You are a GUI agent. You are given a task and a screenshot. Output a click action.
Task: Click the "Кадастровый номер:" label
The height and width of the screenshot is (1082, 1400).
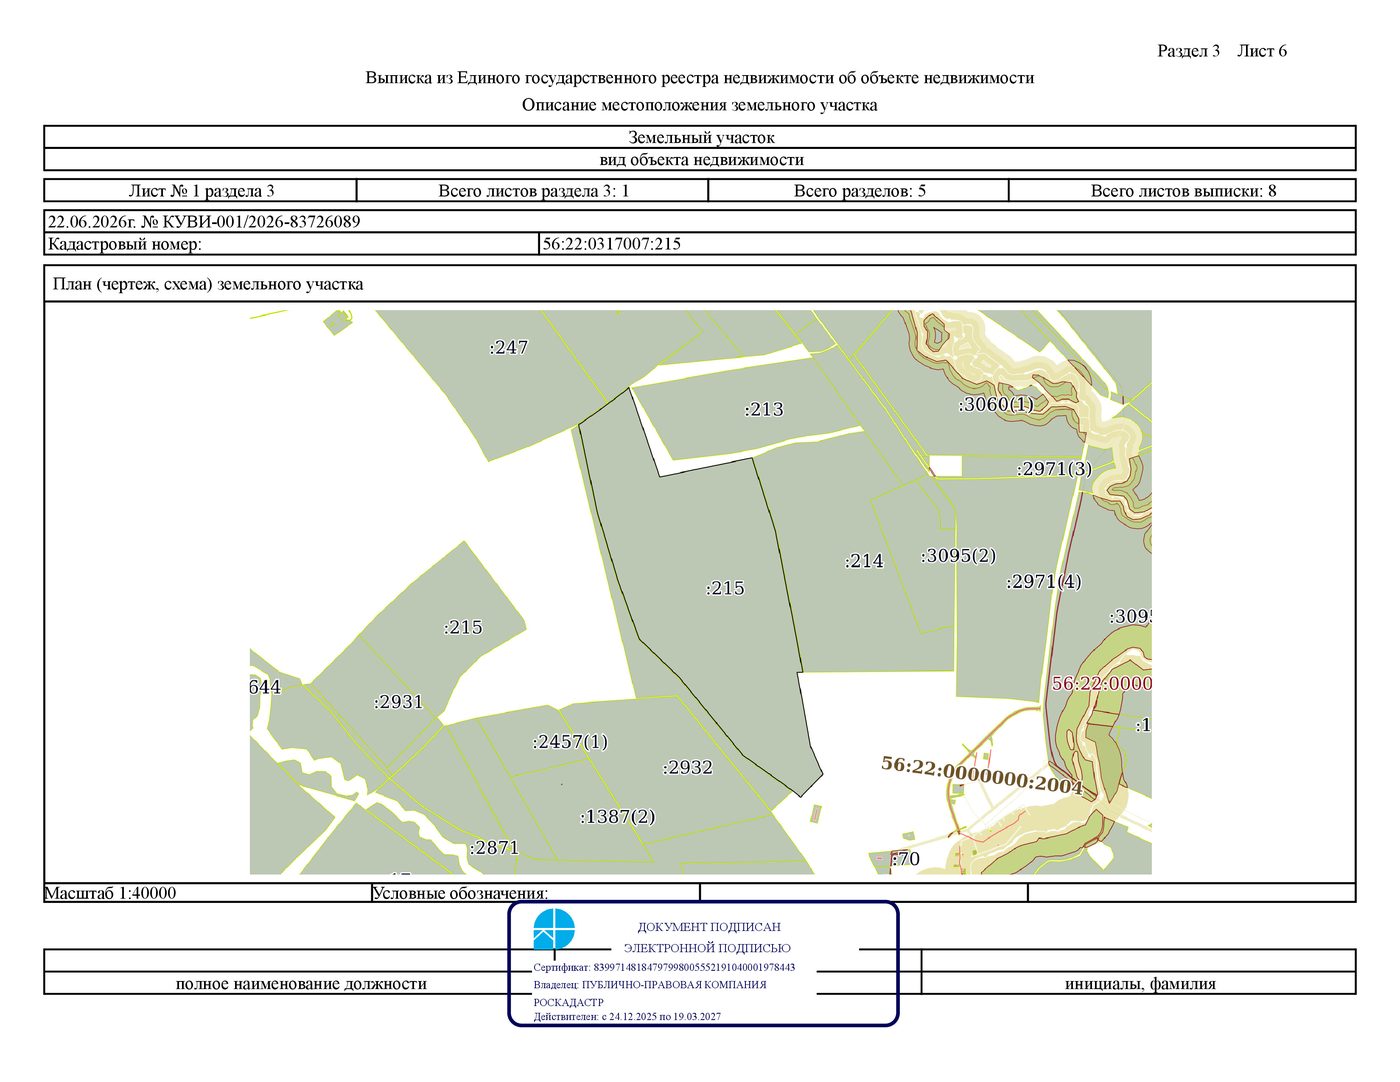point(125,244)
